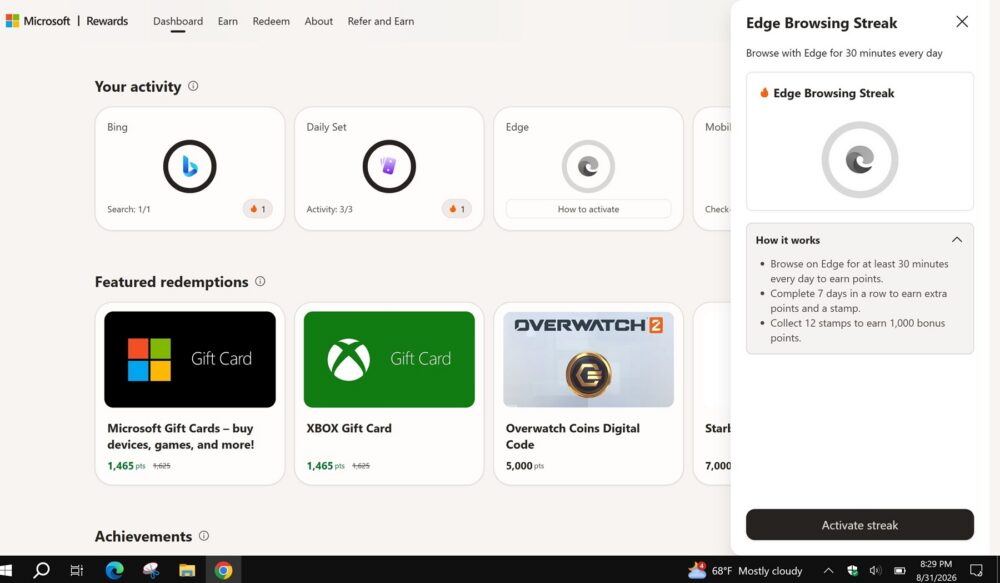Viewport: 1000px width, 583px height.
Task: Click the Search: 1/1 text
Action: (129, 209)
